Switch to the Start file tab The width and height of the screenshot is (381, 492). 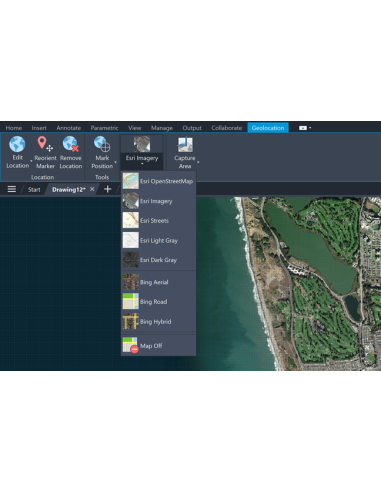(x=34, y=190)
